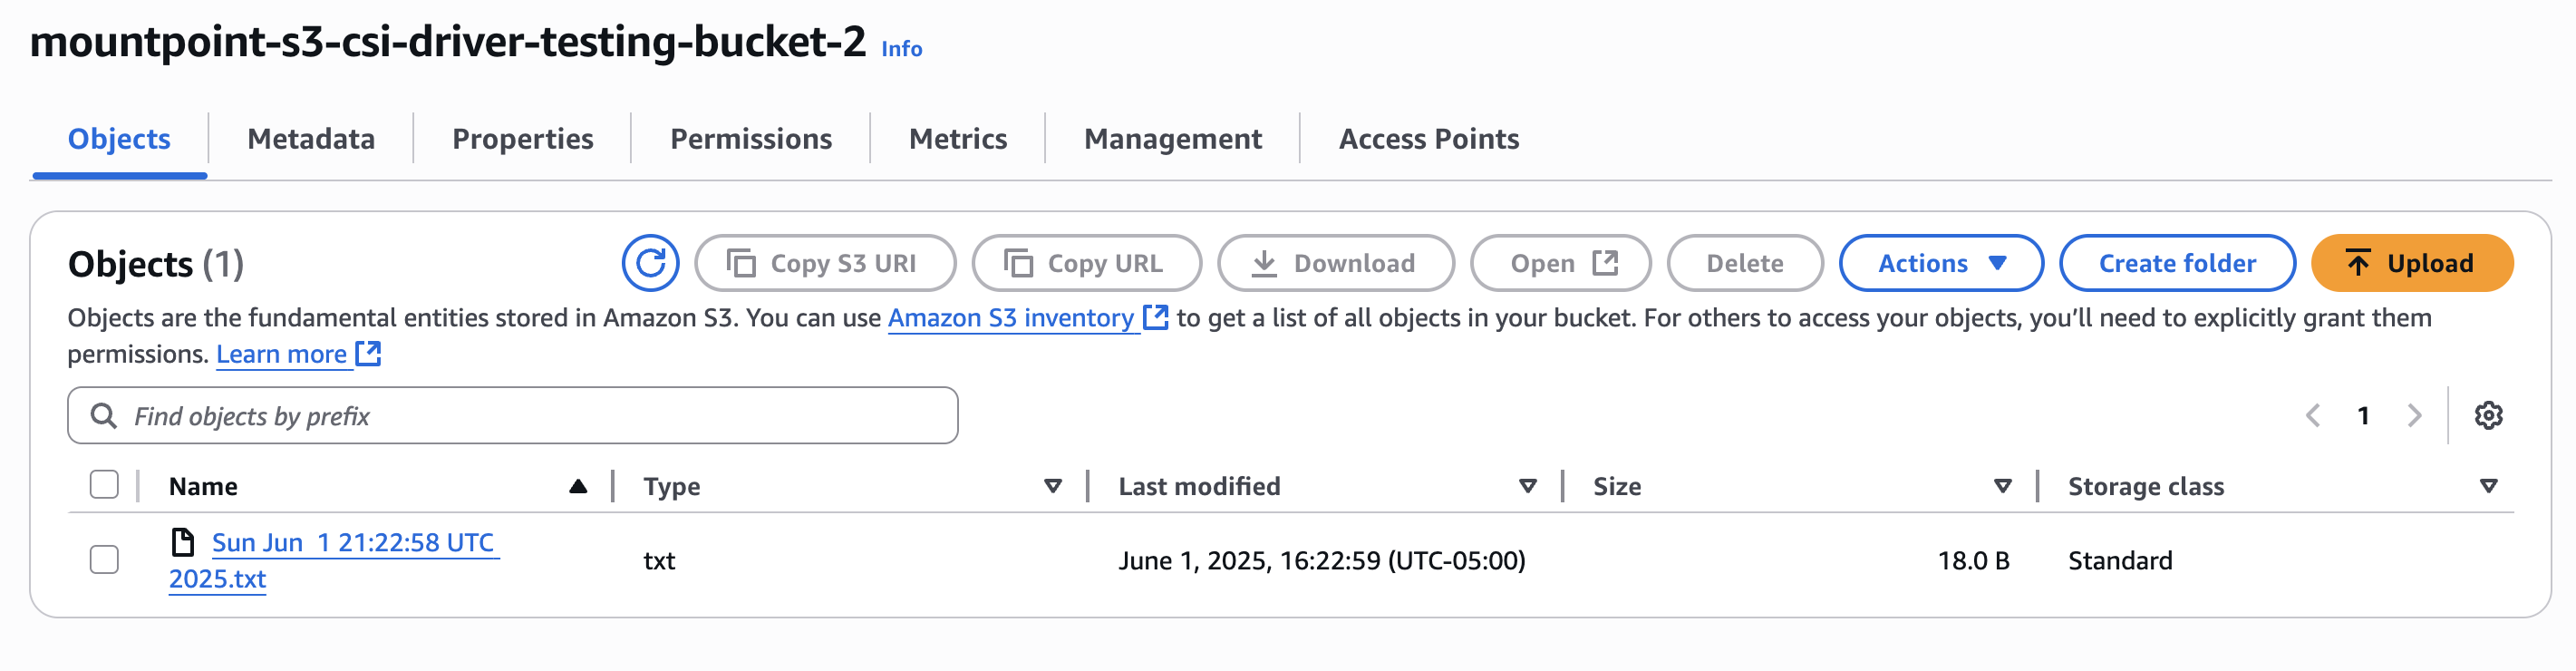Sort by Storage class column arrow
The image size is (2576, 671).
[x=2489, y=486]
